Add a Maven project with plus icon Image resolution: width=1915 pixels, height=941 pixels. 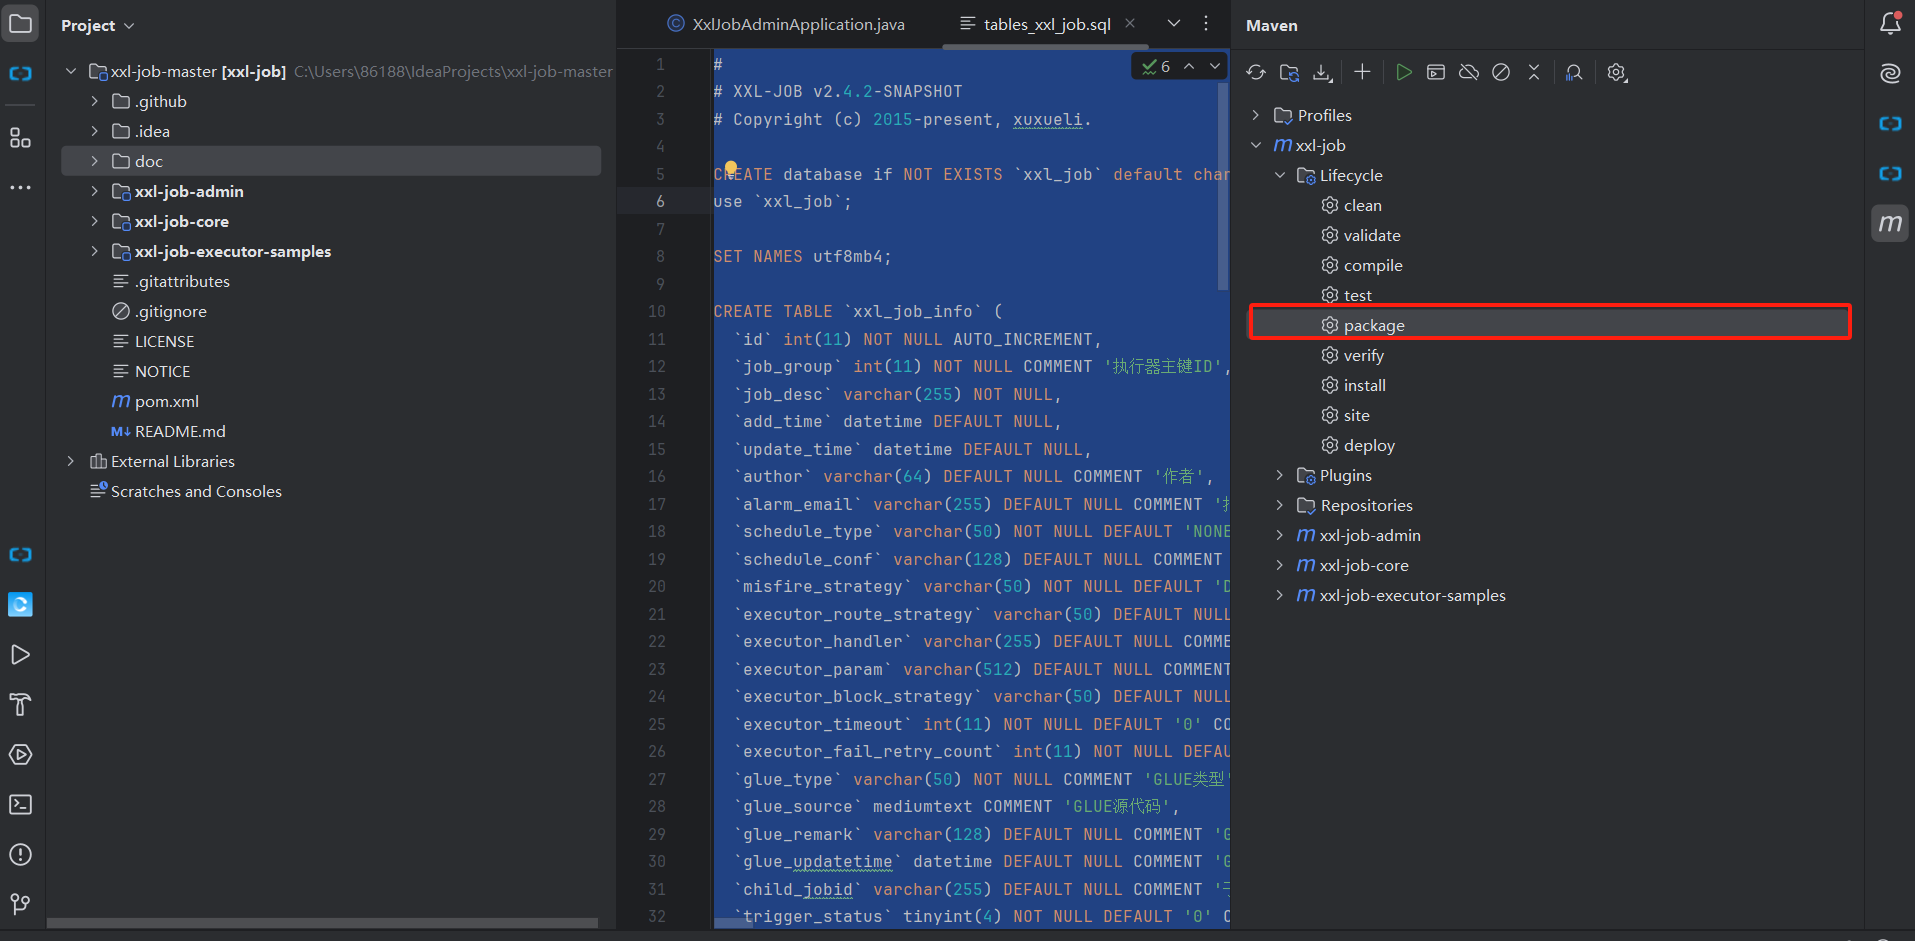[x=1362, y=72]
